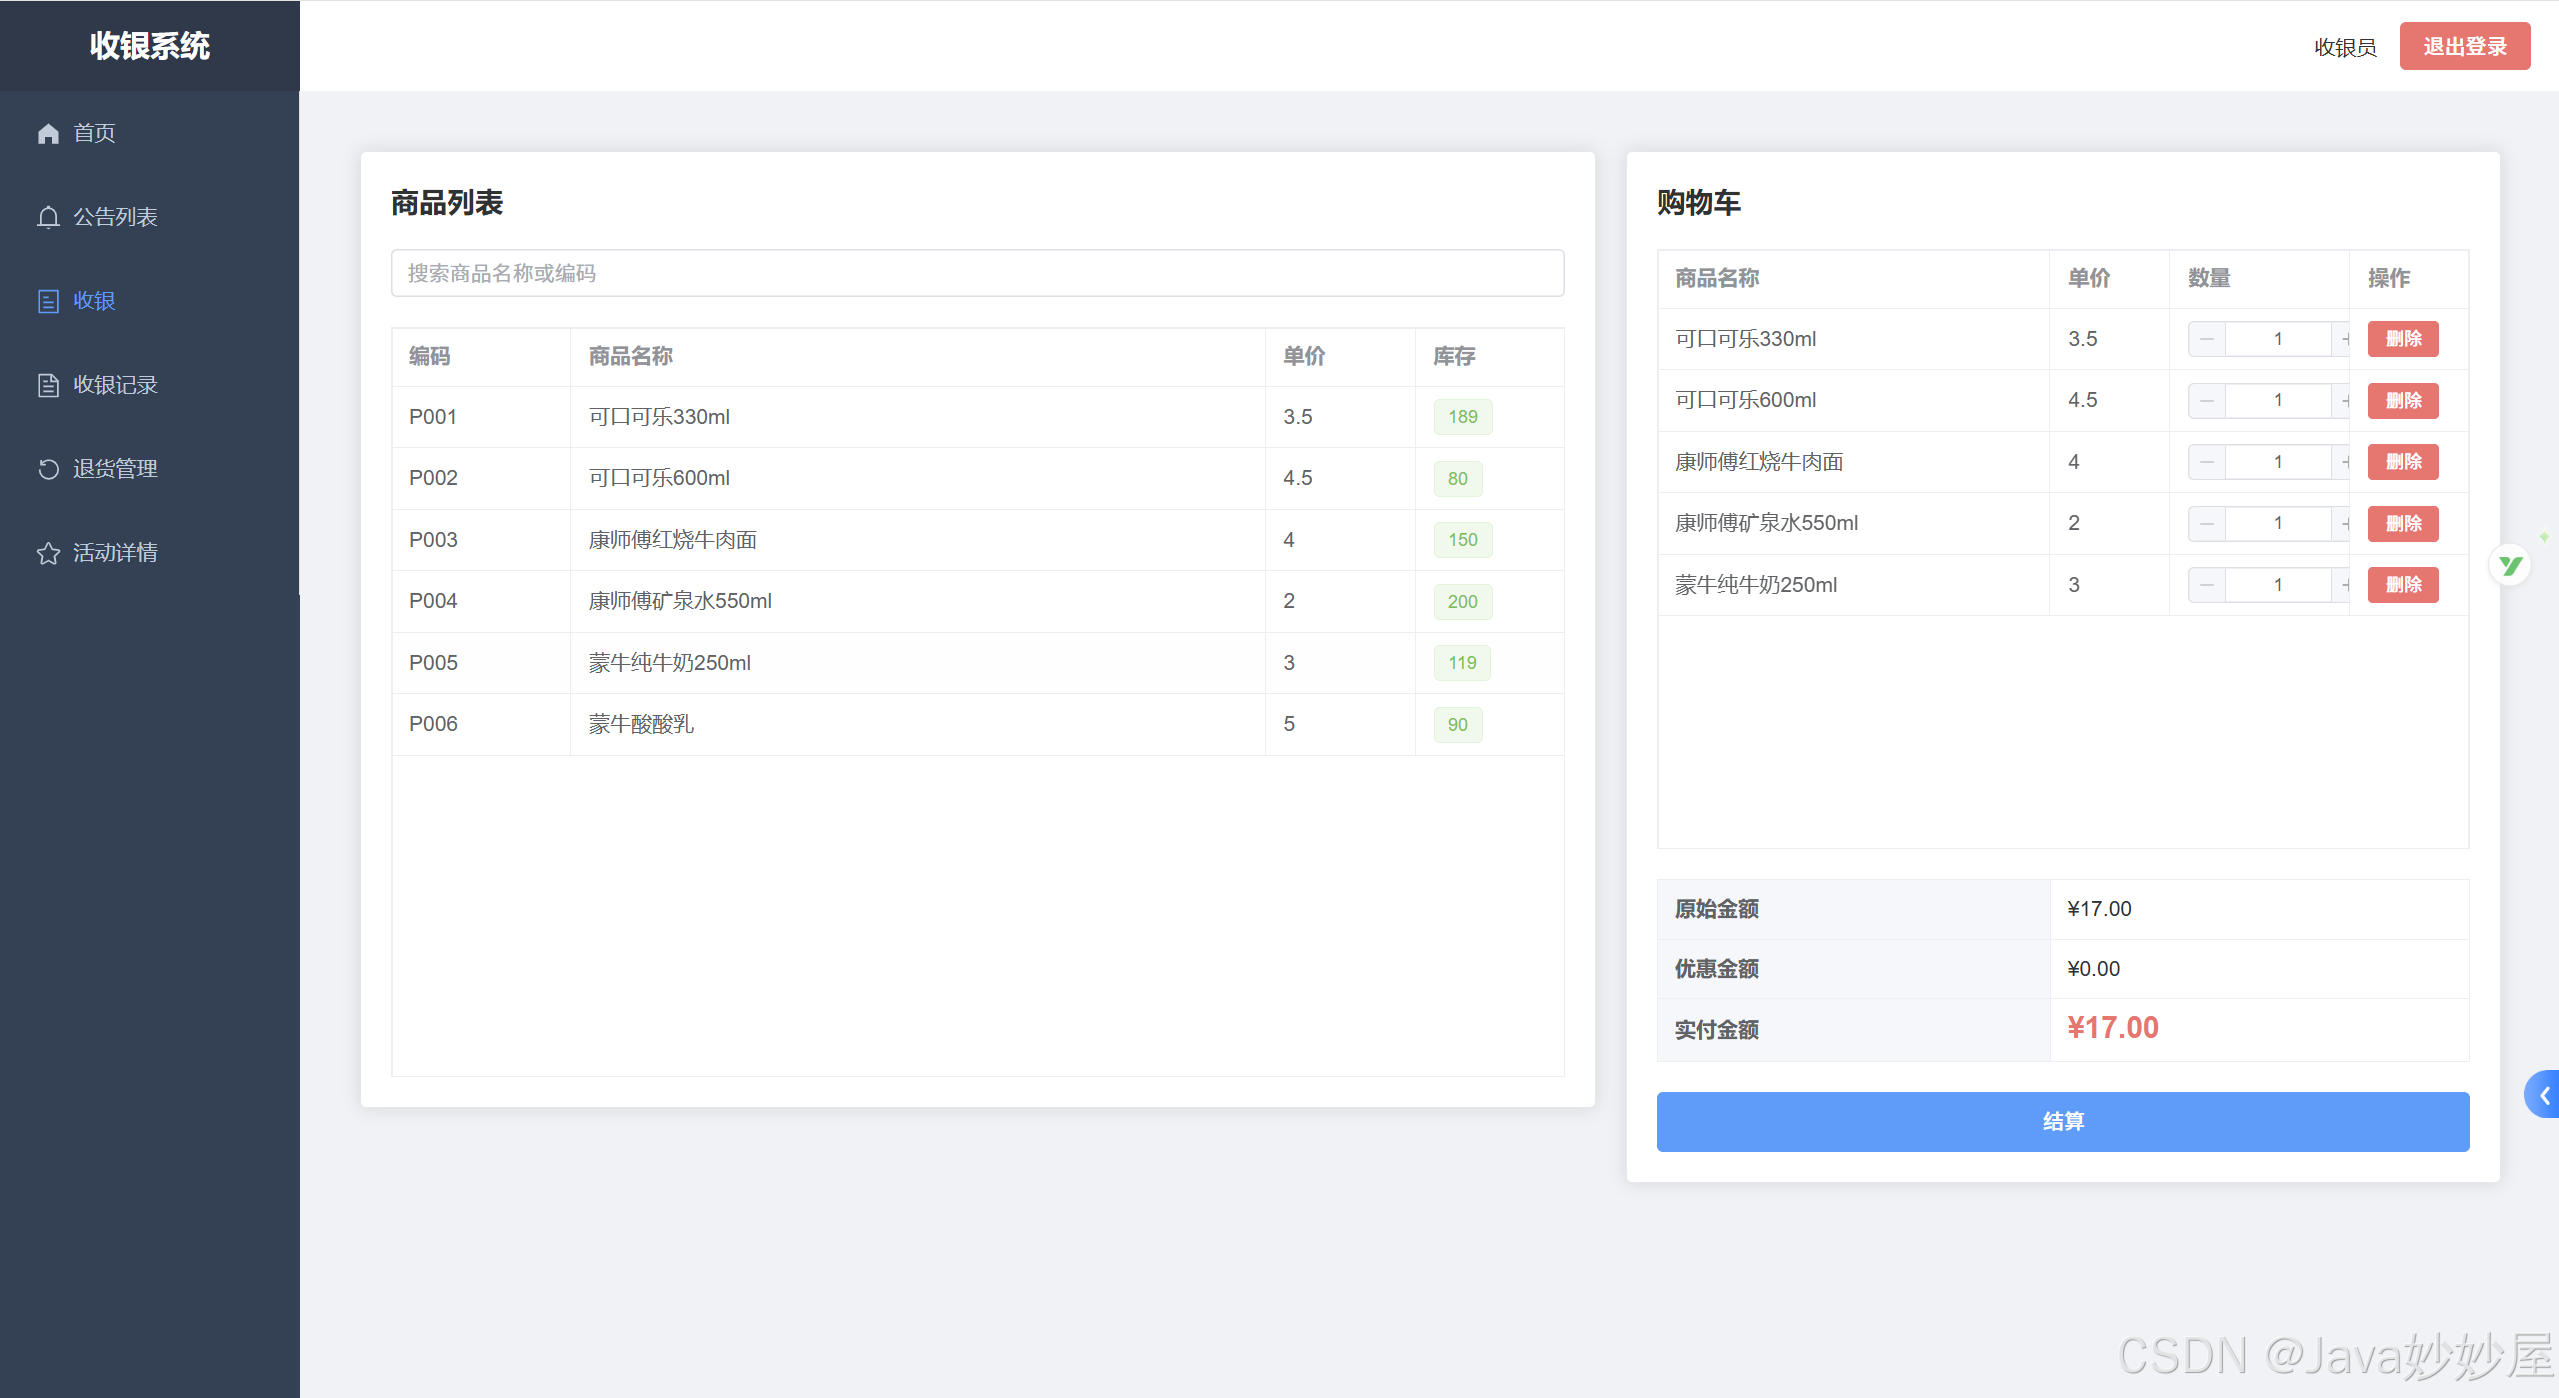Expand the blue side panel chevron
2559x1398 pixels.
[2543, 1095]
